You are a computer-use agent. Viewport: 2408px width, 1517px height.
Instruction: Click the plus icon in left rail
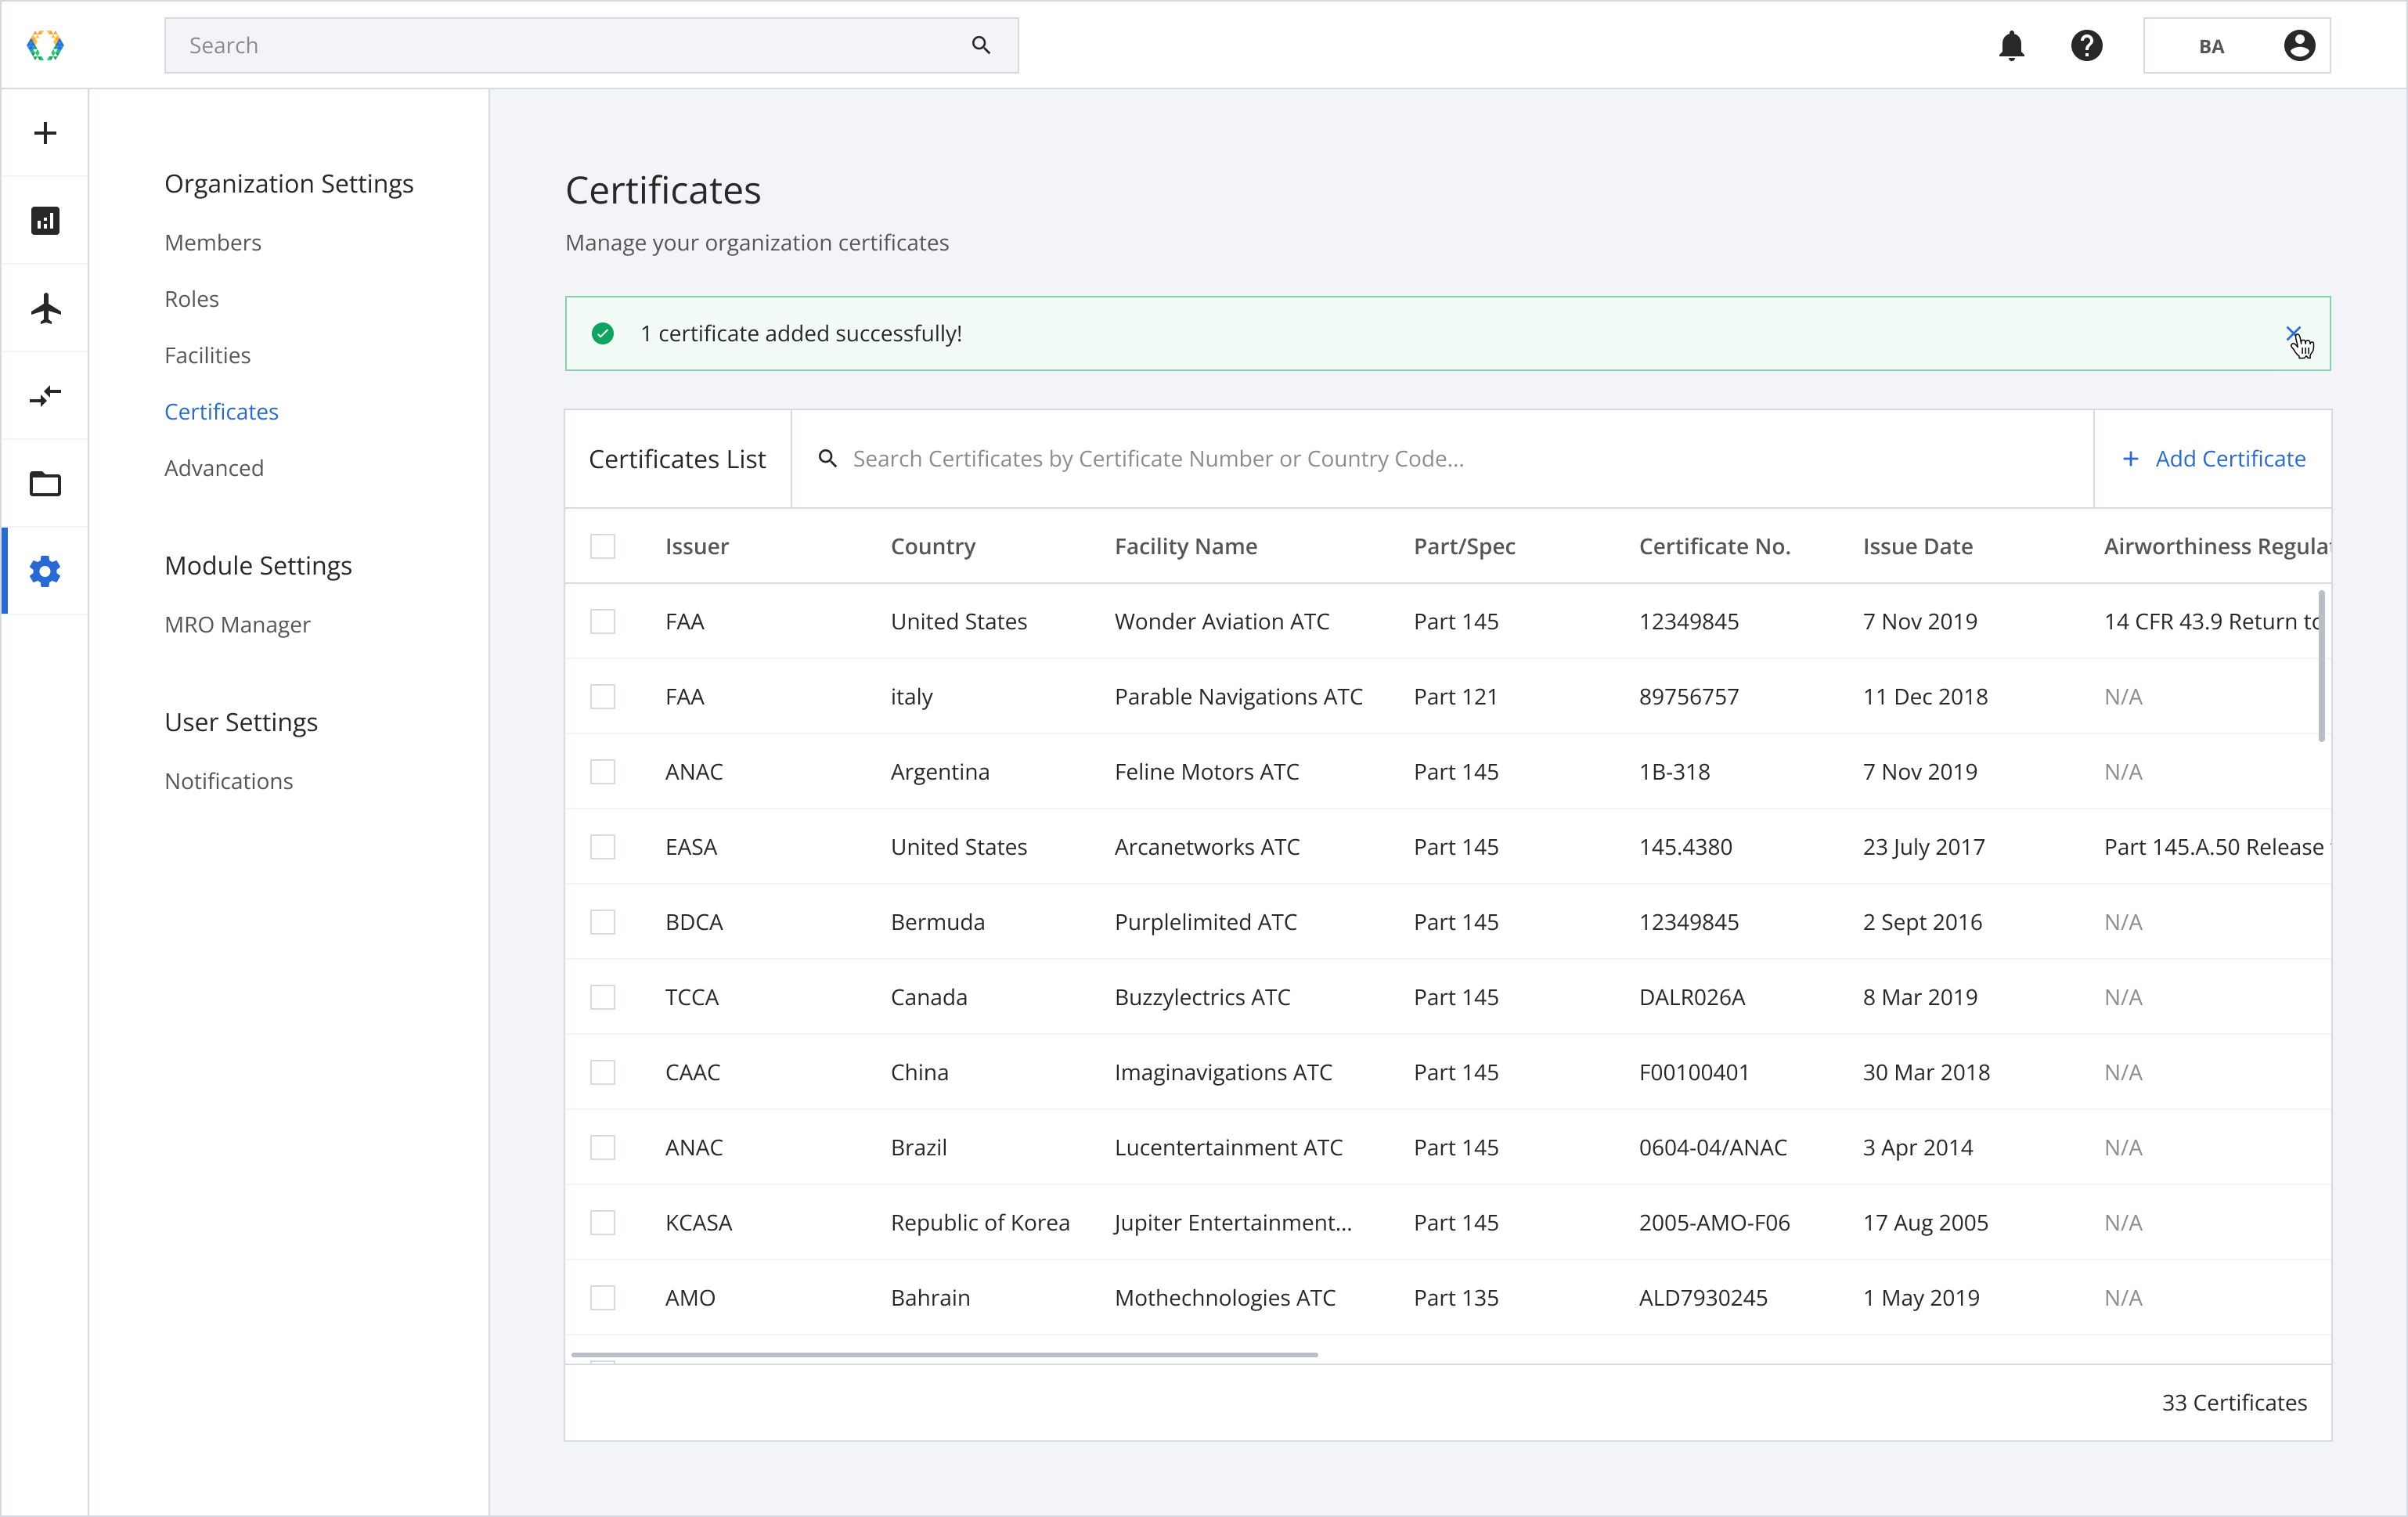pyautogui.click(x=45, y=133)
